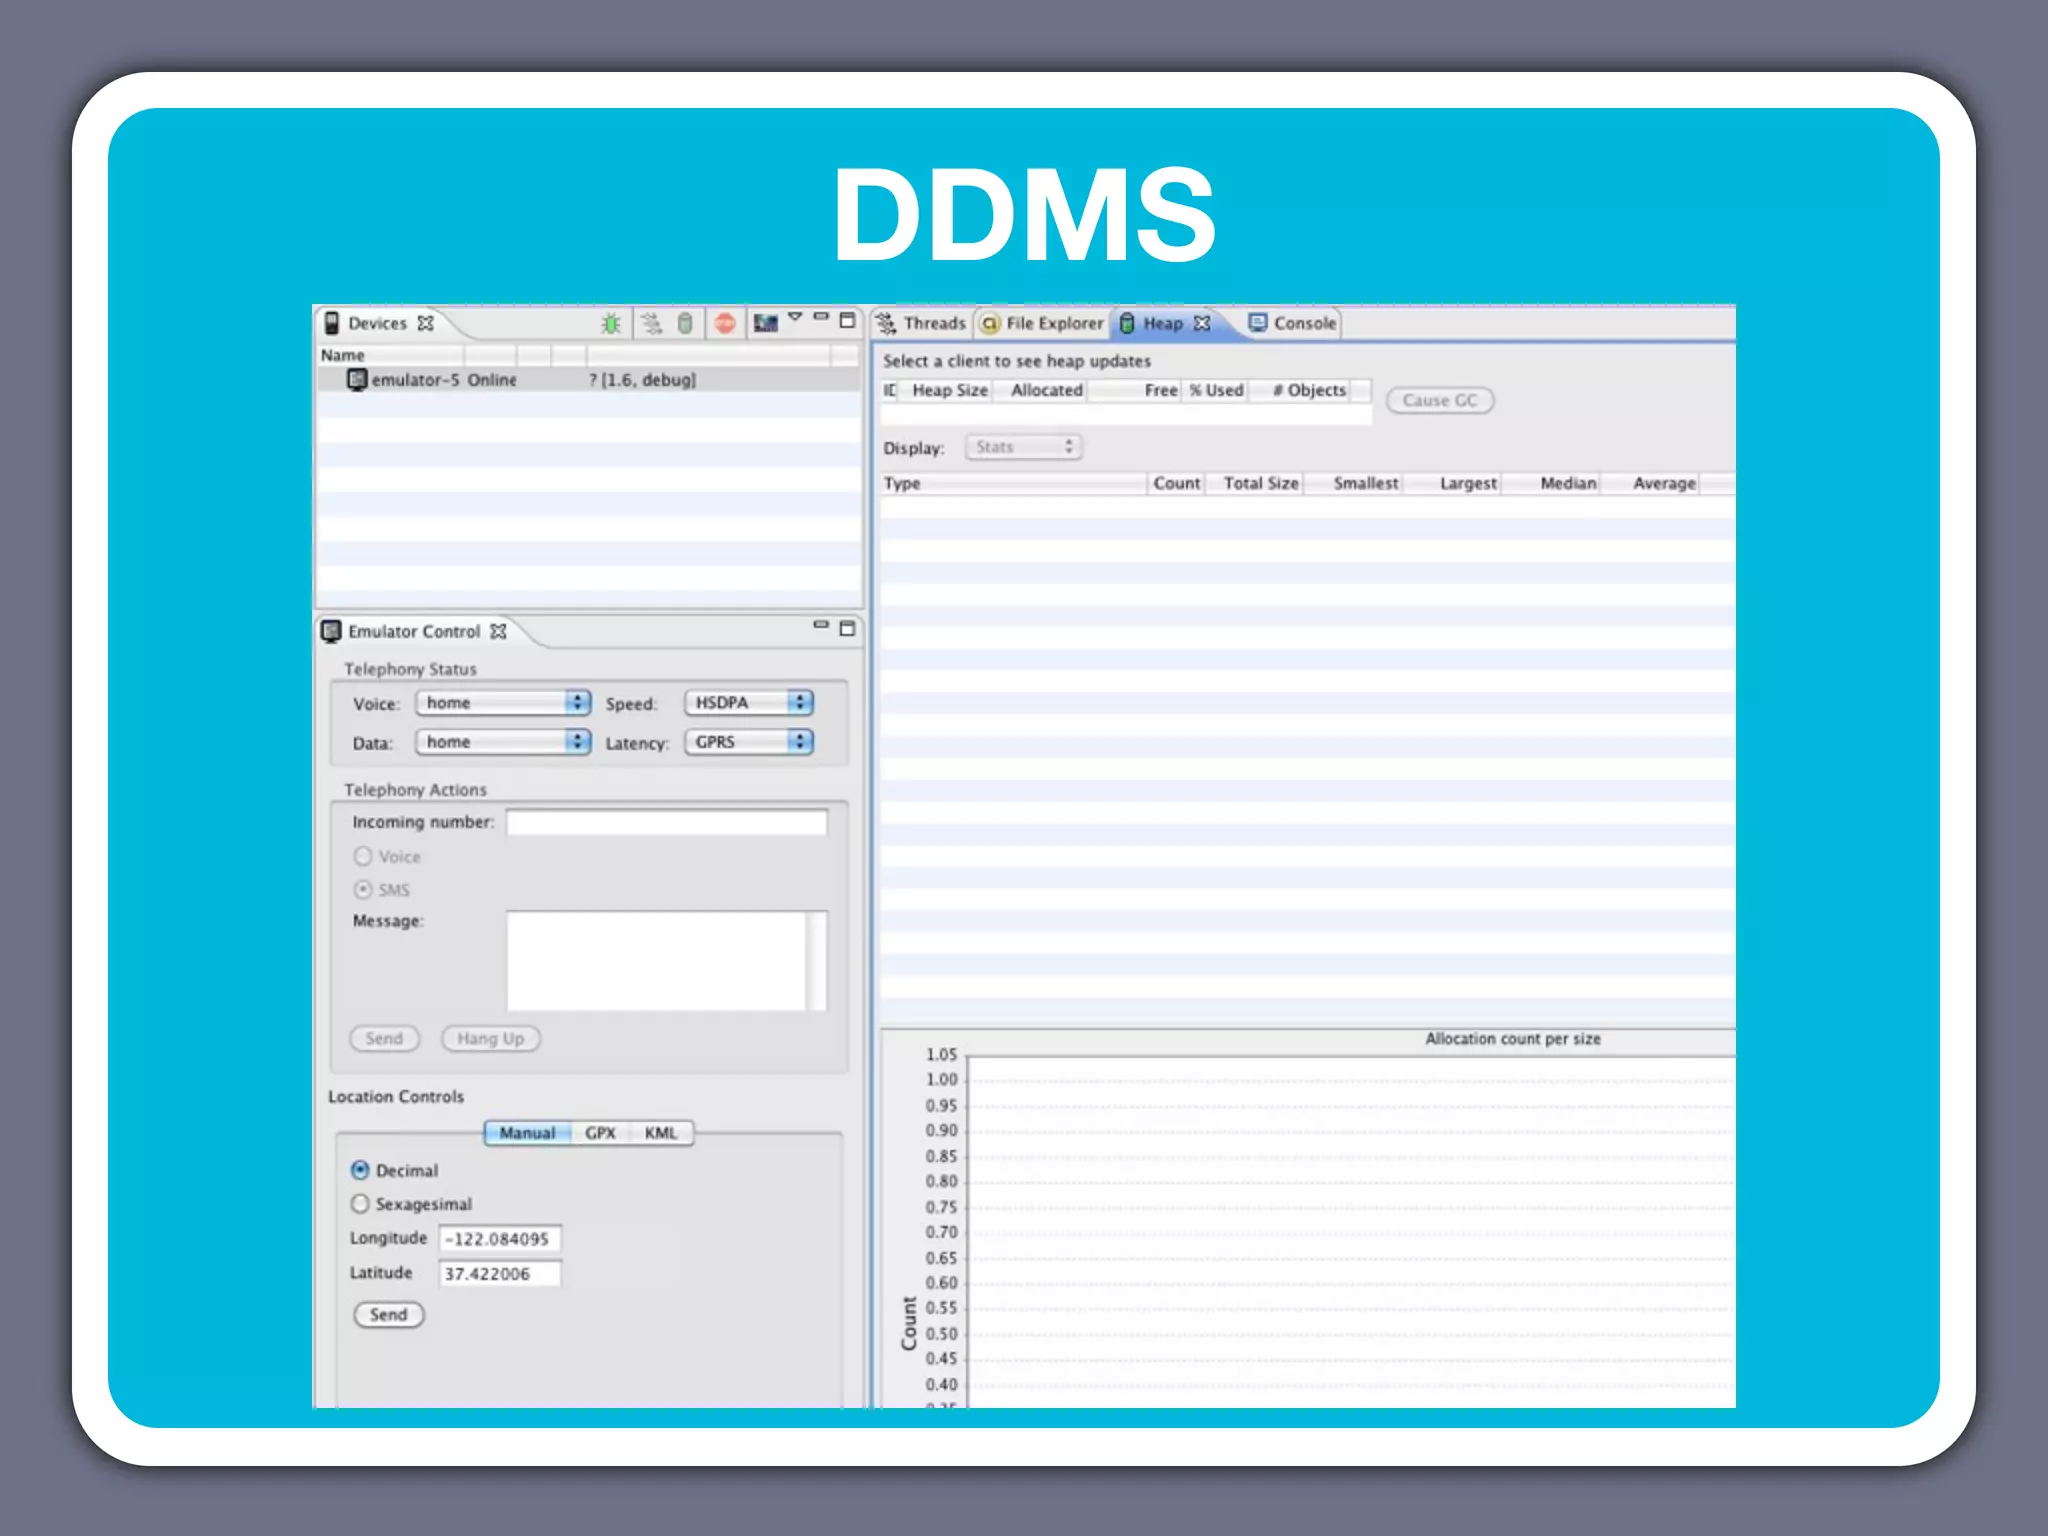The width and height of the screenshot is (2048, 1536).
Task: Click the red Stop Process icon
Action: click(725, 322)
